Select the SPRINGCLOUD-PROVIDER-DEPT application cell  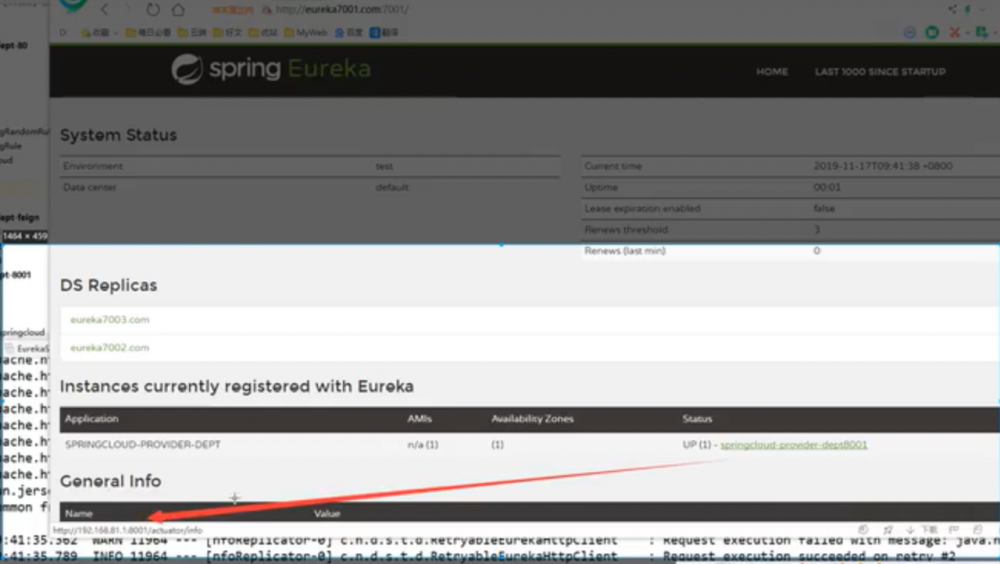pyautogui.click(x=143, y=444)
